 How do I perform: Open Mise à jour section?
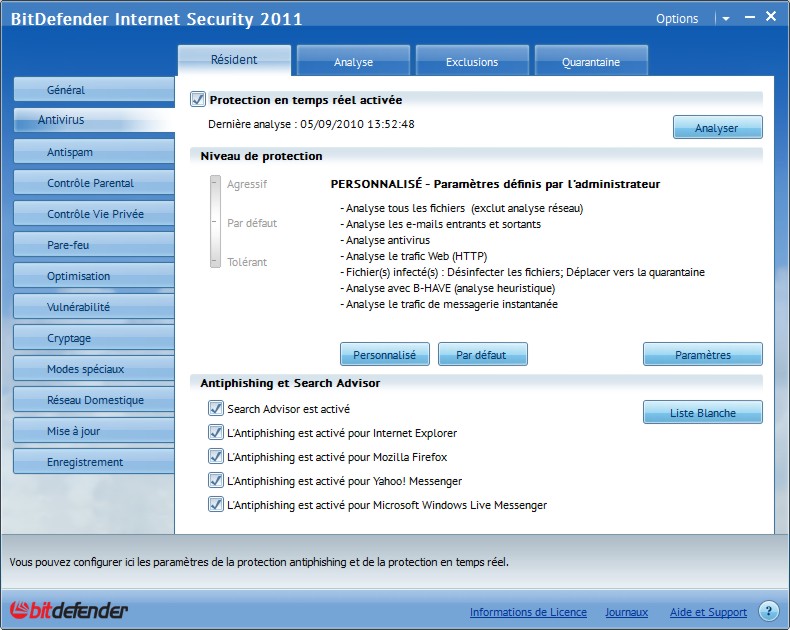(94, 431)
